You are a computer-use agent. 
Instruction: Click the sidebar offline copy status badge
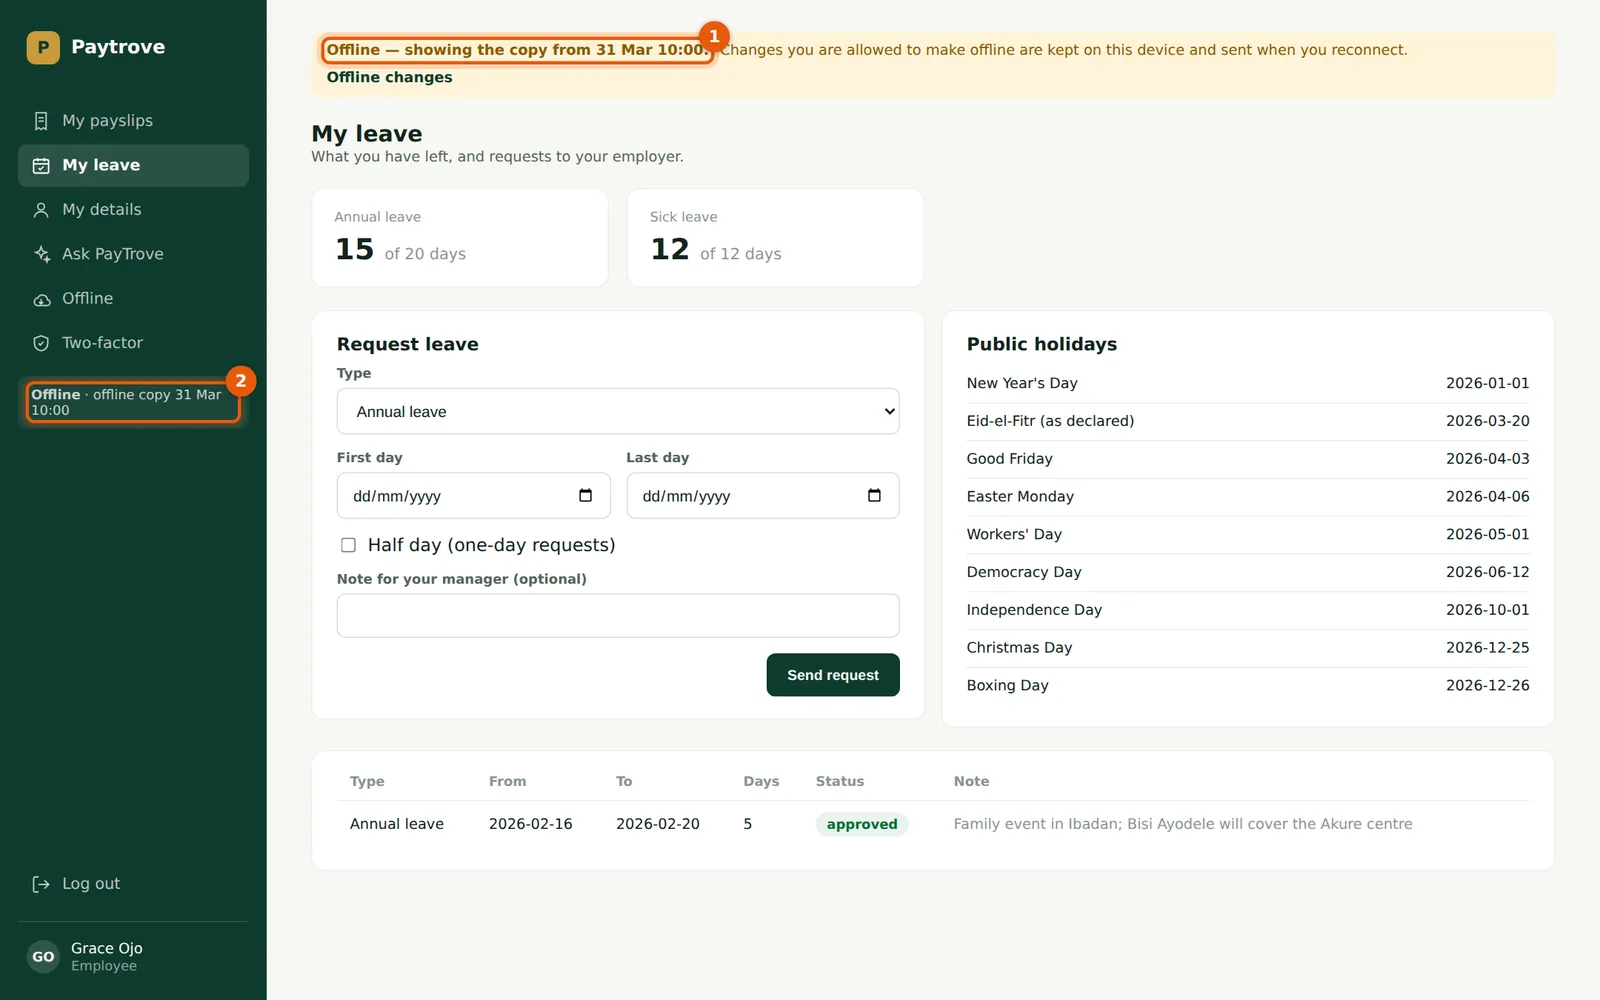click(133, 402)
